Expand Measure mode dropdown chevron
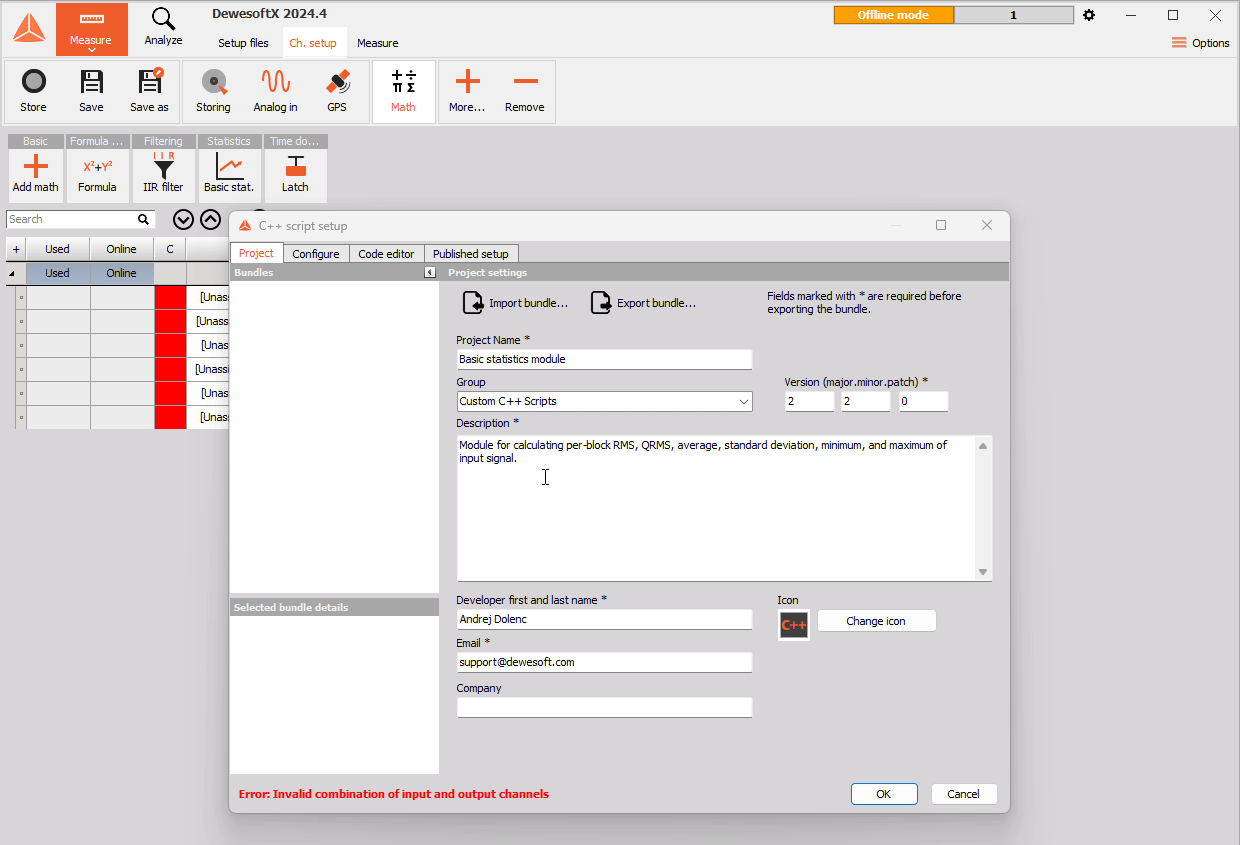Screen dimensions: 1240x845 [x=91, y=50]
